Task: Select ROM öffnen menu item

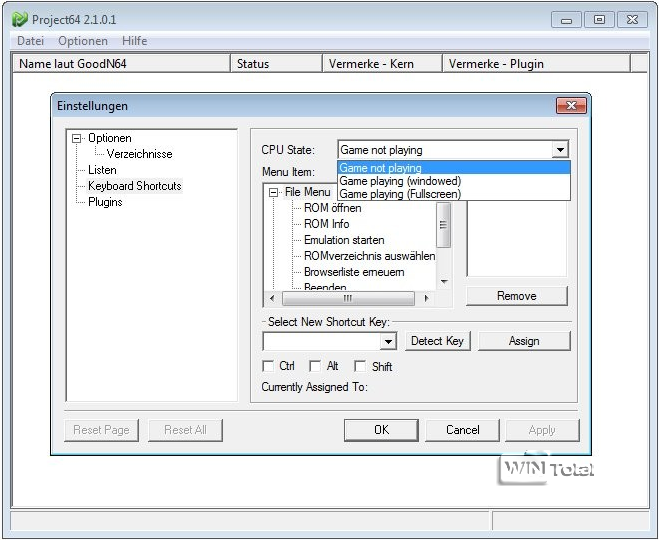Action: tap(332, 208)
